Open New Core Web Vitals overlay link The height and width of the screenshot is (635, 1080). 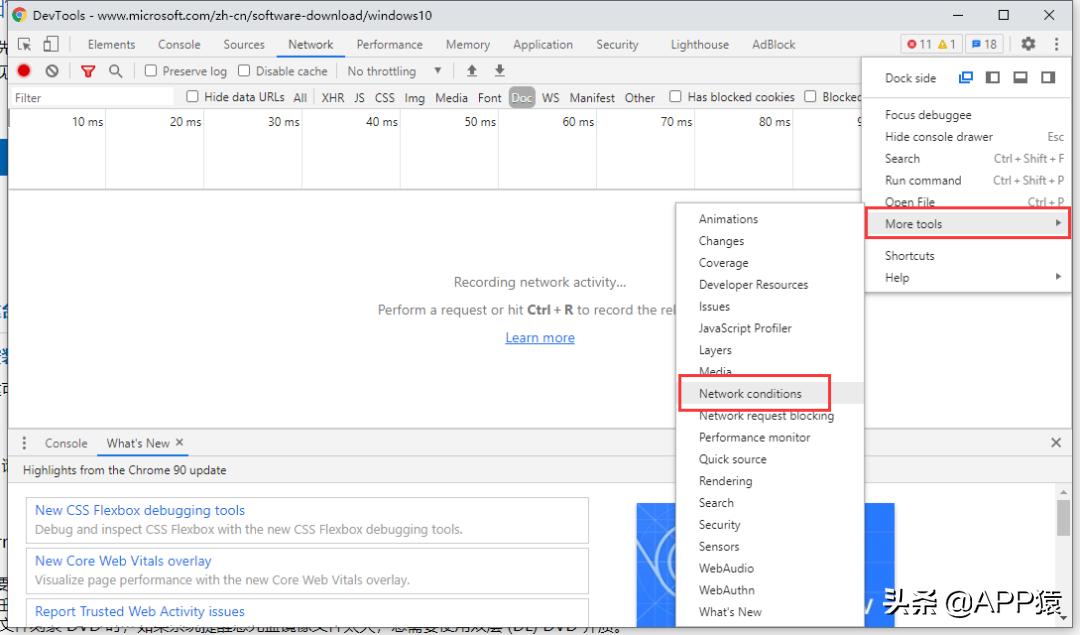tap(122, 560)
